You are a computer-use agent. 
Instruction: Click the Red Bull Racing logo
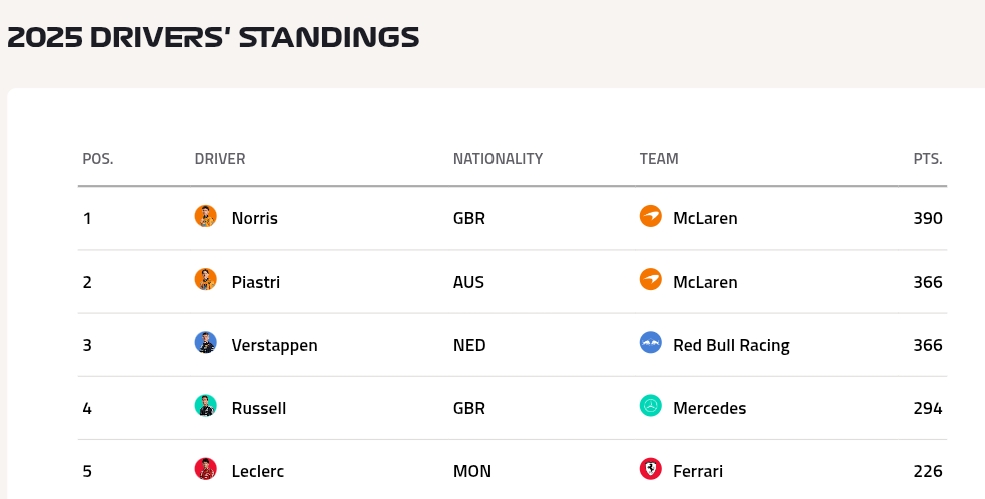click(x=651, y=343)
